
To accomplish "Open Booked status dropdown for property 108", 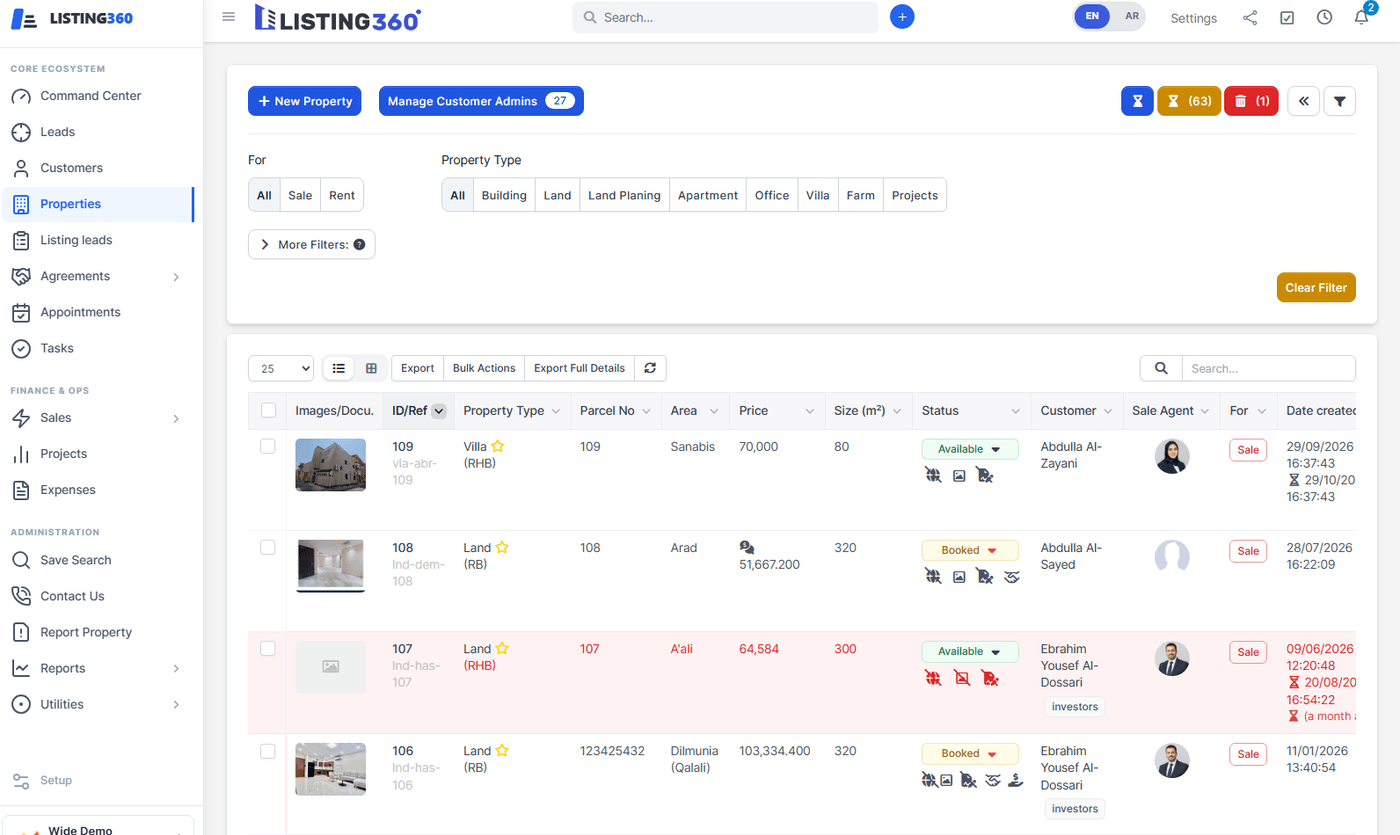I will click(970, 550).
